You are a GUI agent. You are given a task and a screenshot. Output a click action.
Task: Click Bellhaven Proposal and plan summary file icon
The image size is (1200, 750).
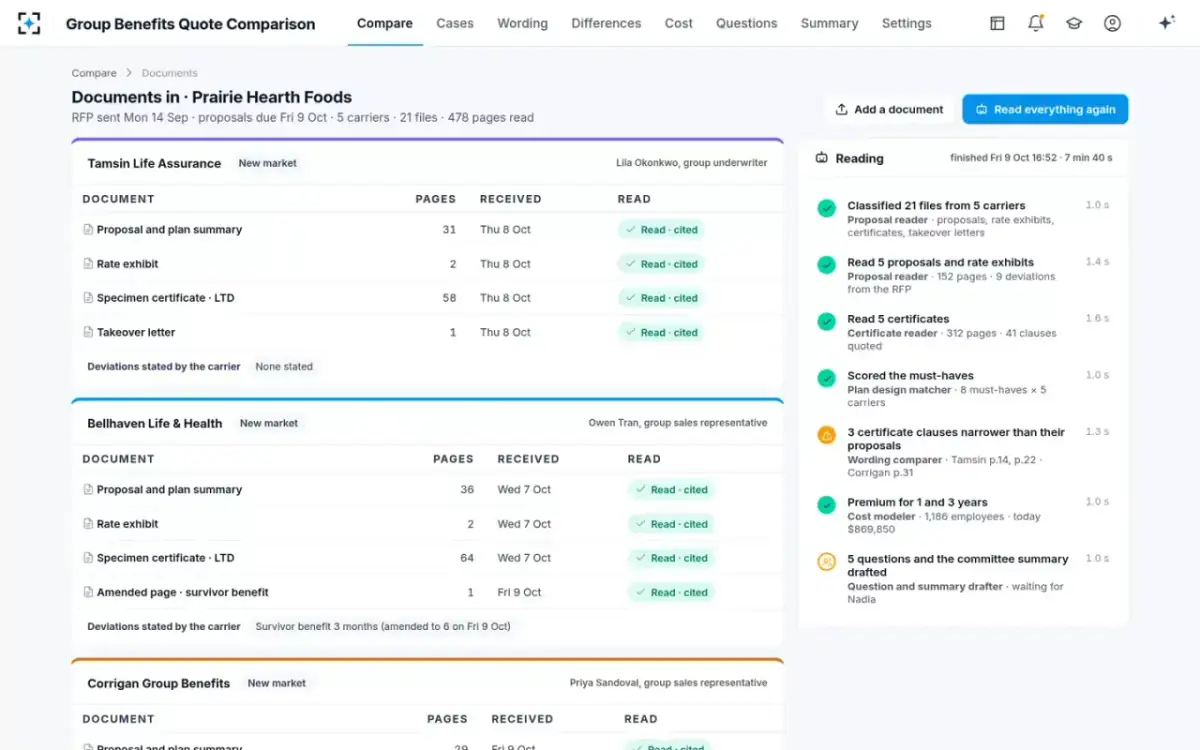88,490
